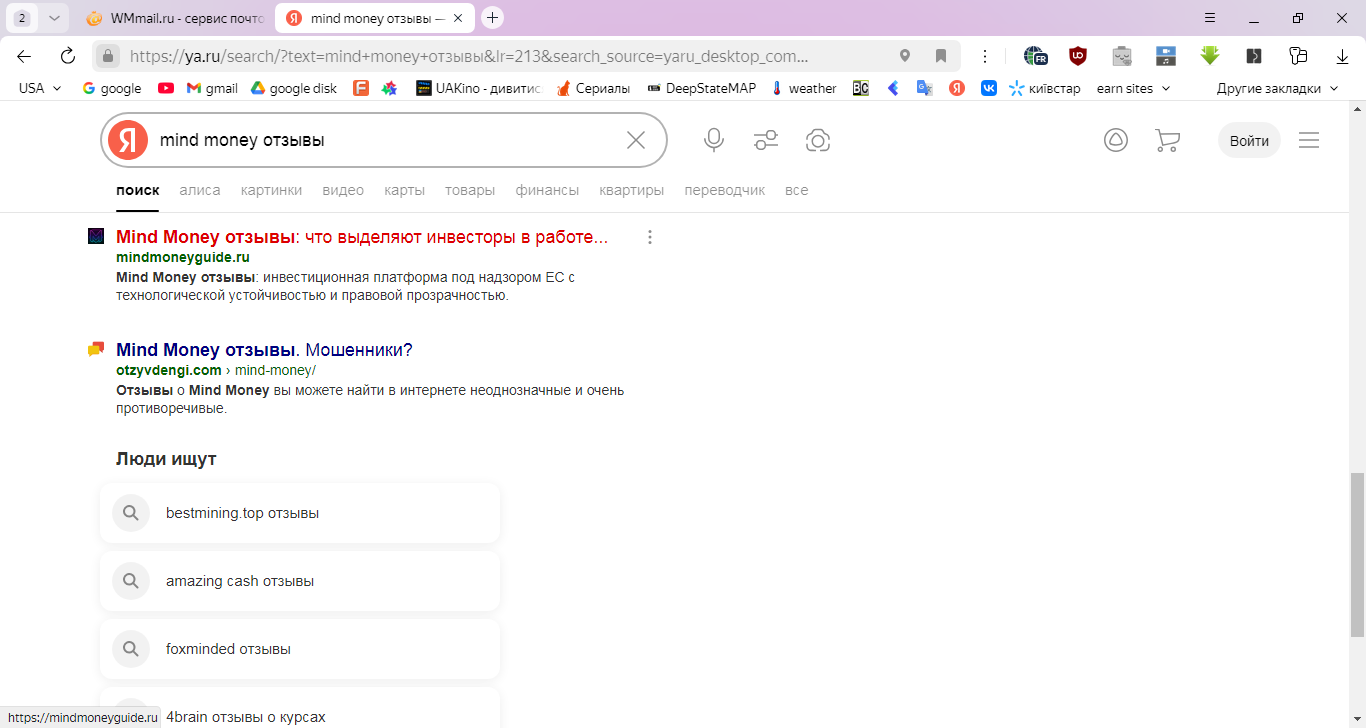
Task: Start voice search with microphone icon
Action: (x=714, y=140)
